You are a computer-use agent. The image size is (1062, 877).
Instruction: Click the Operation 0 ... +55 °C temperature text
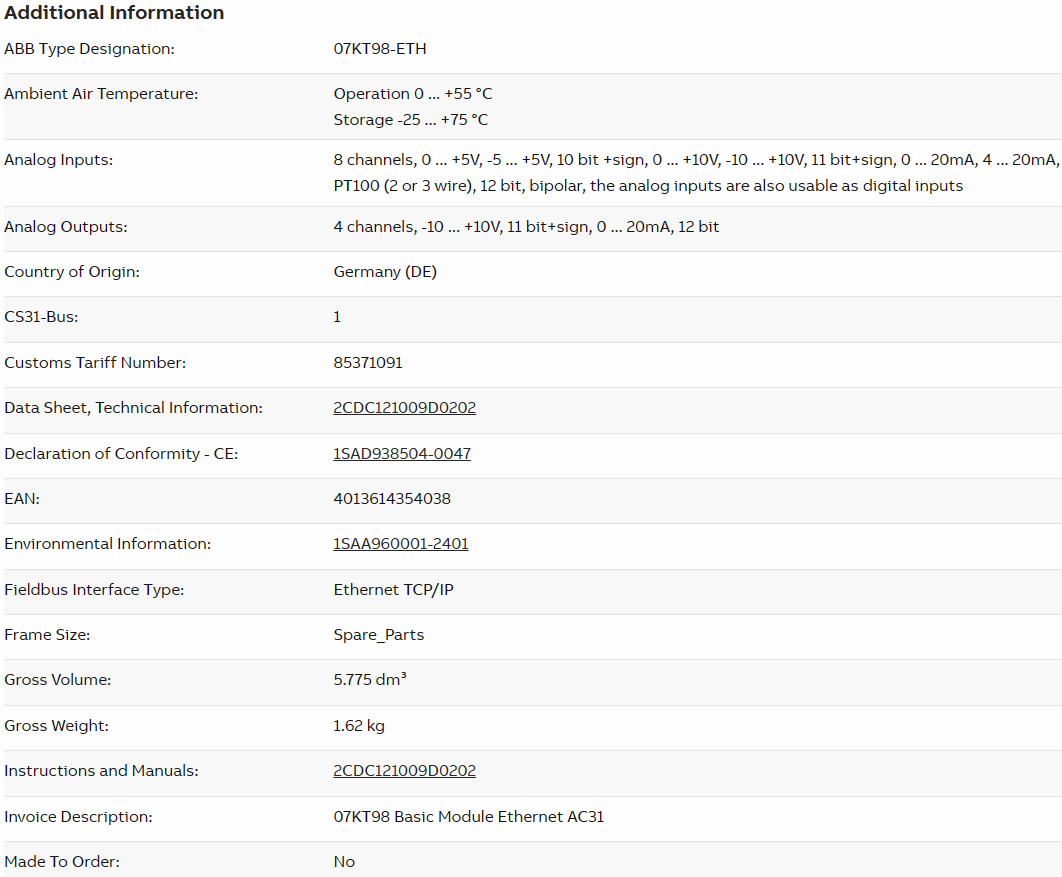pos(412,94)
